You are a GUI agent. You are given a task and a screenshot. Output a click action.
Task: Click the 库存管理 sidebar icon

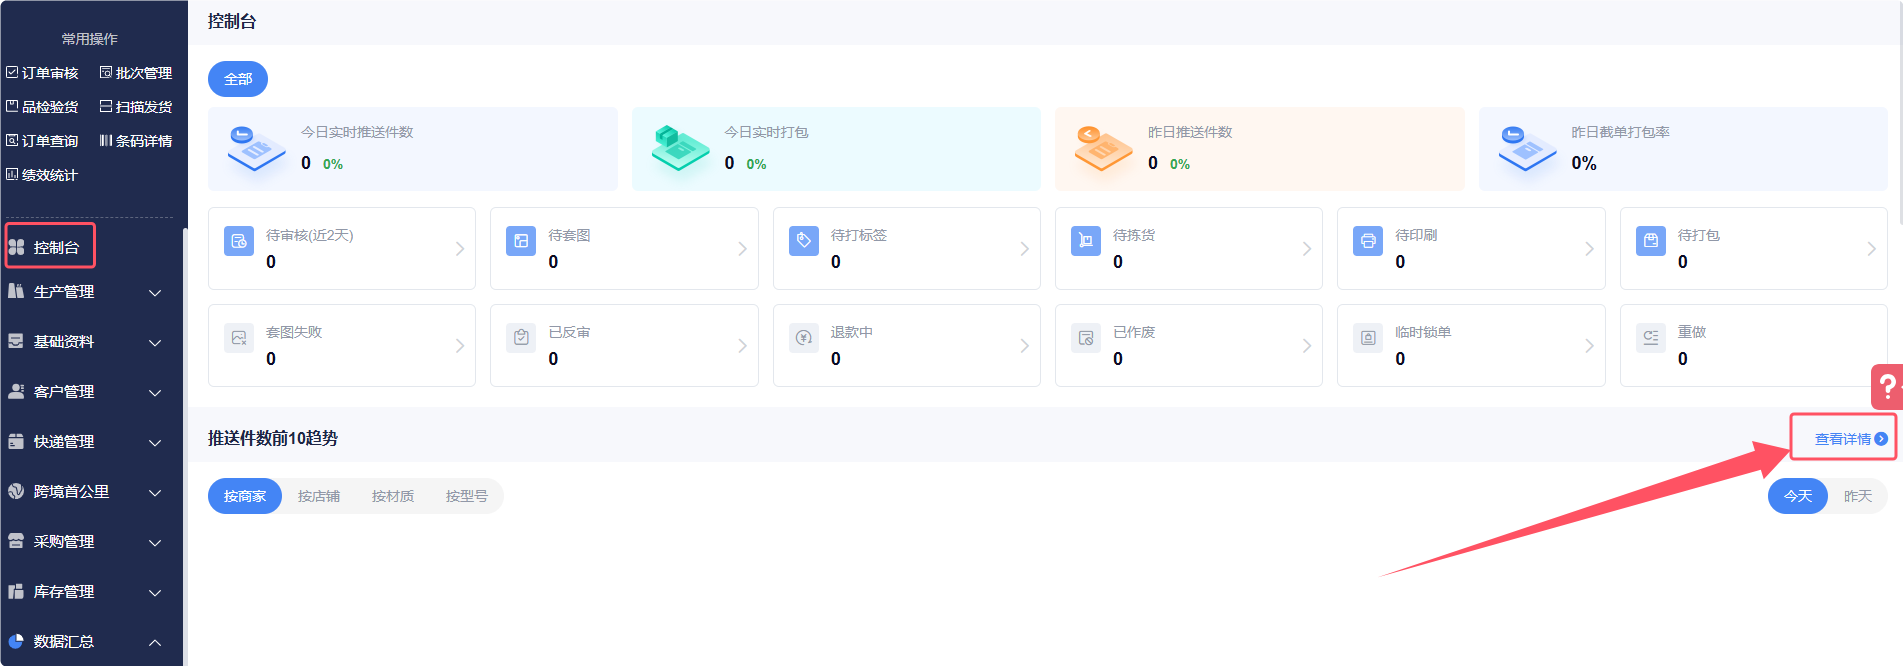tap(16, 591)
